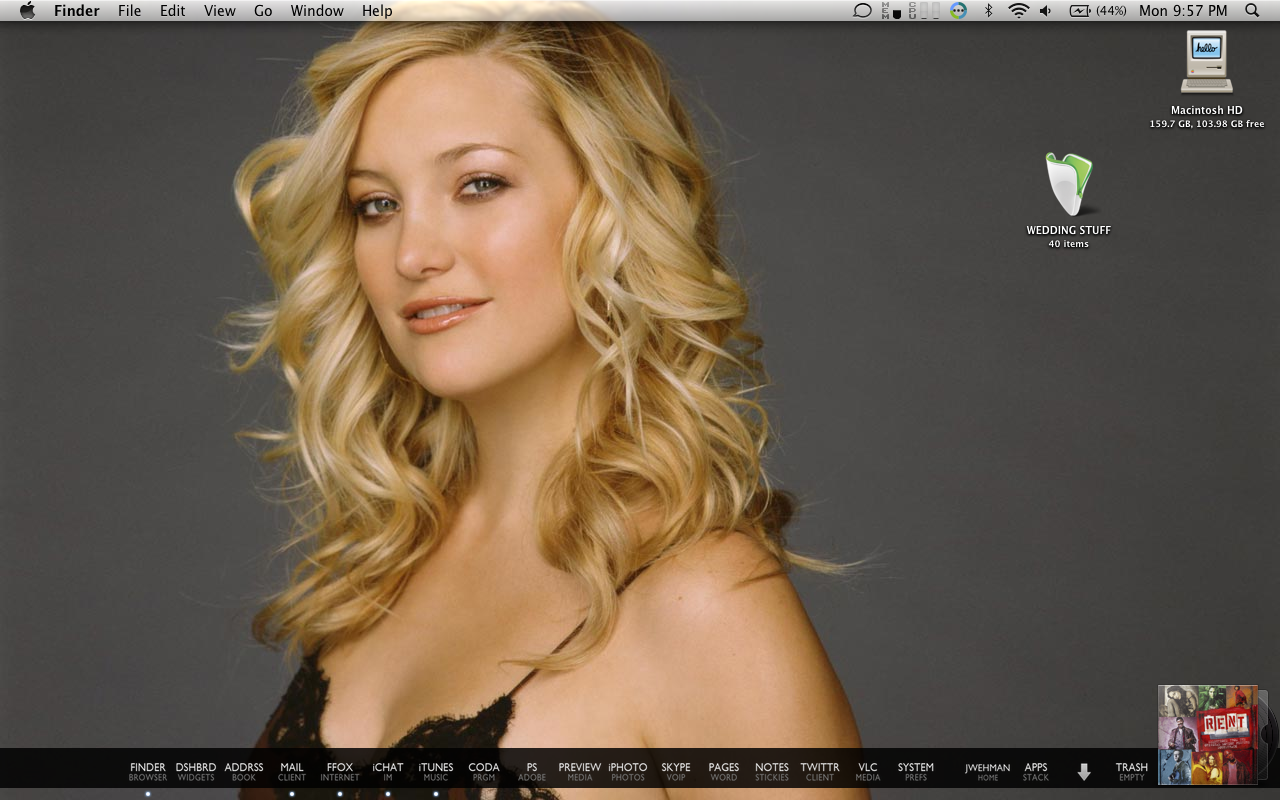
Task: Open iCHAT IM from the dock
Action: (x=388, y=772)
